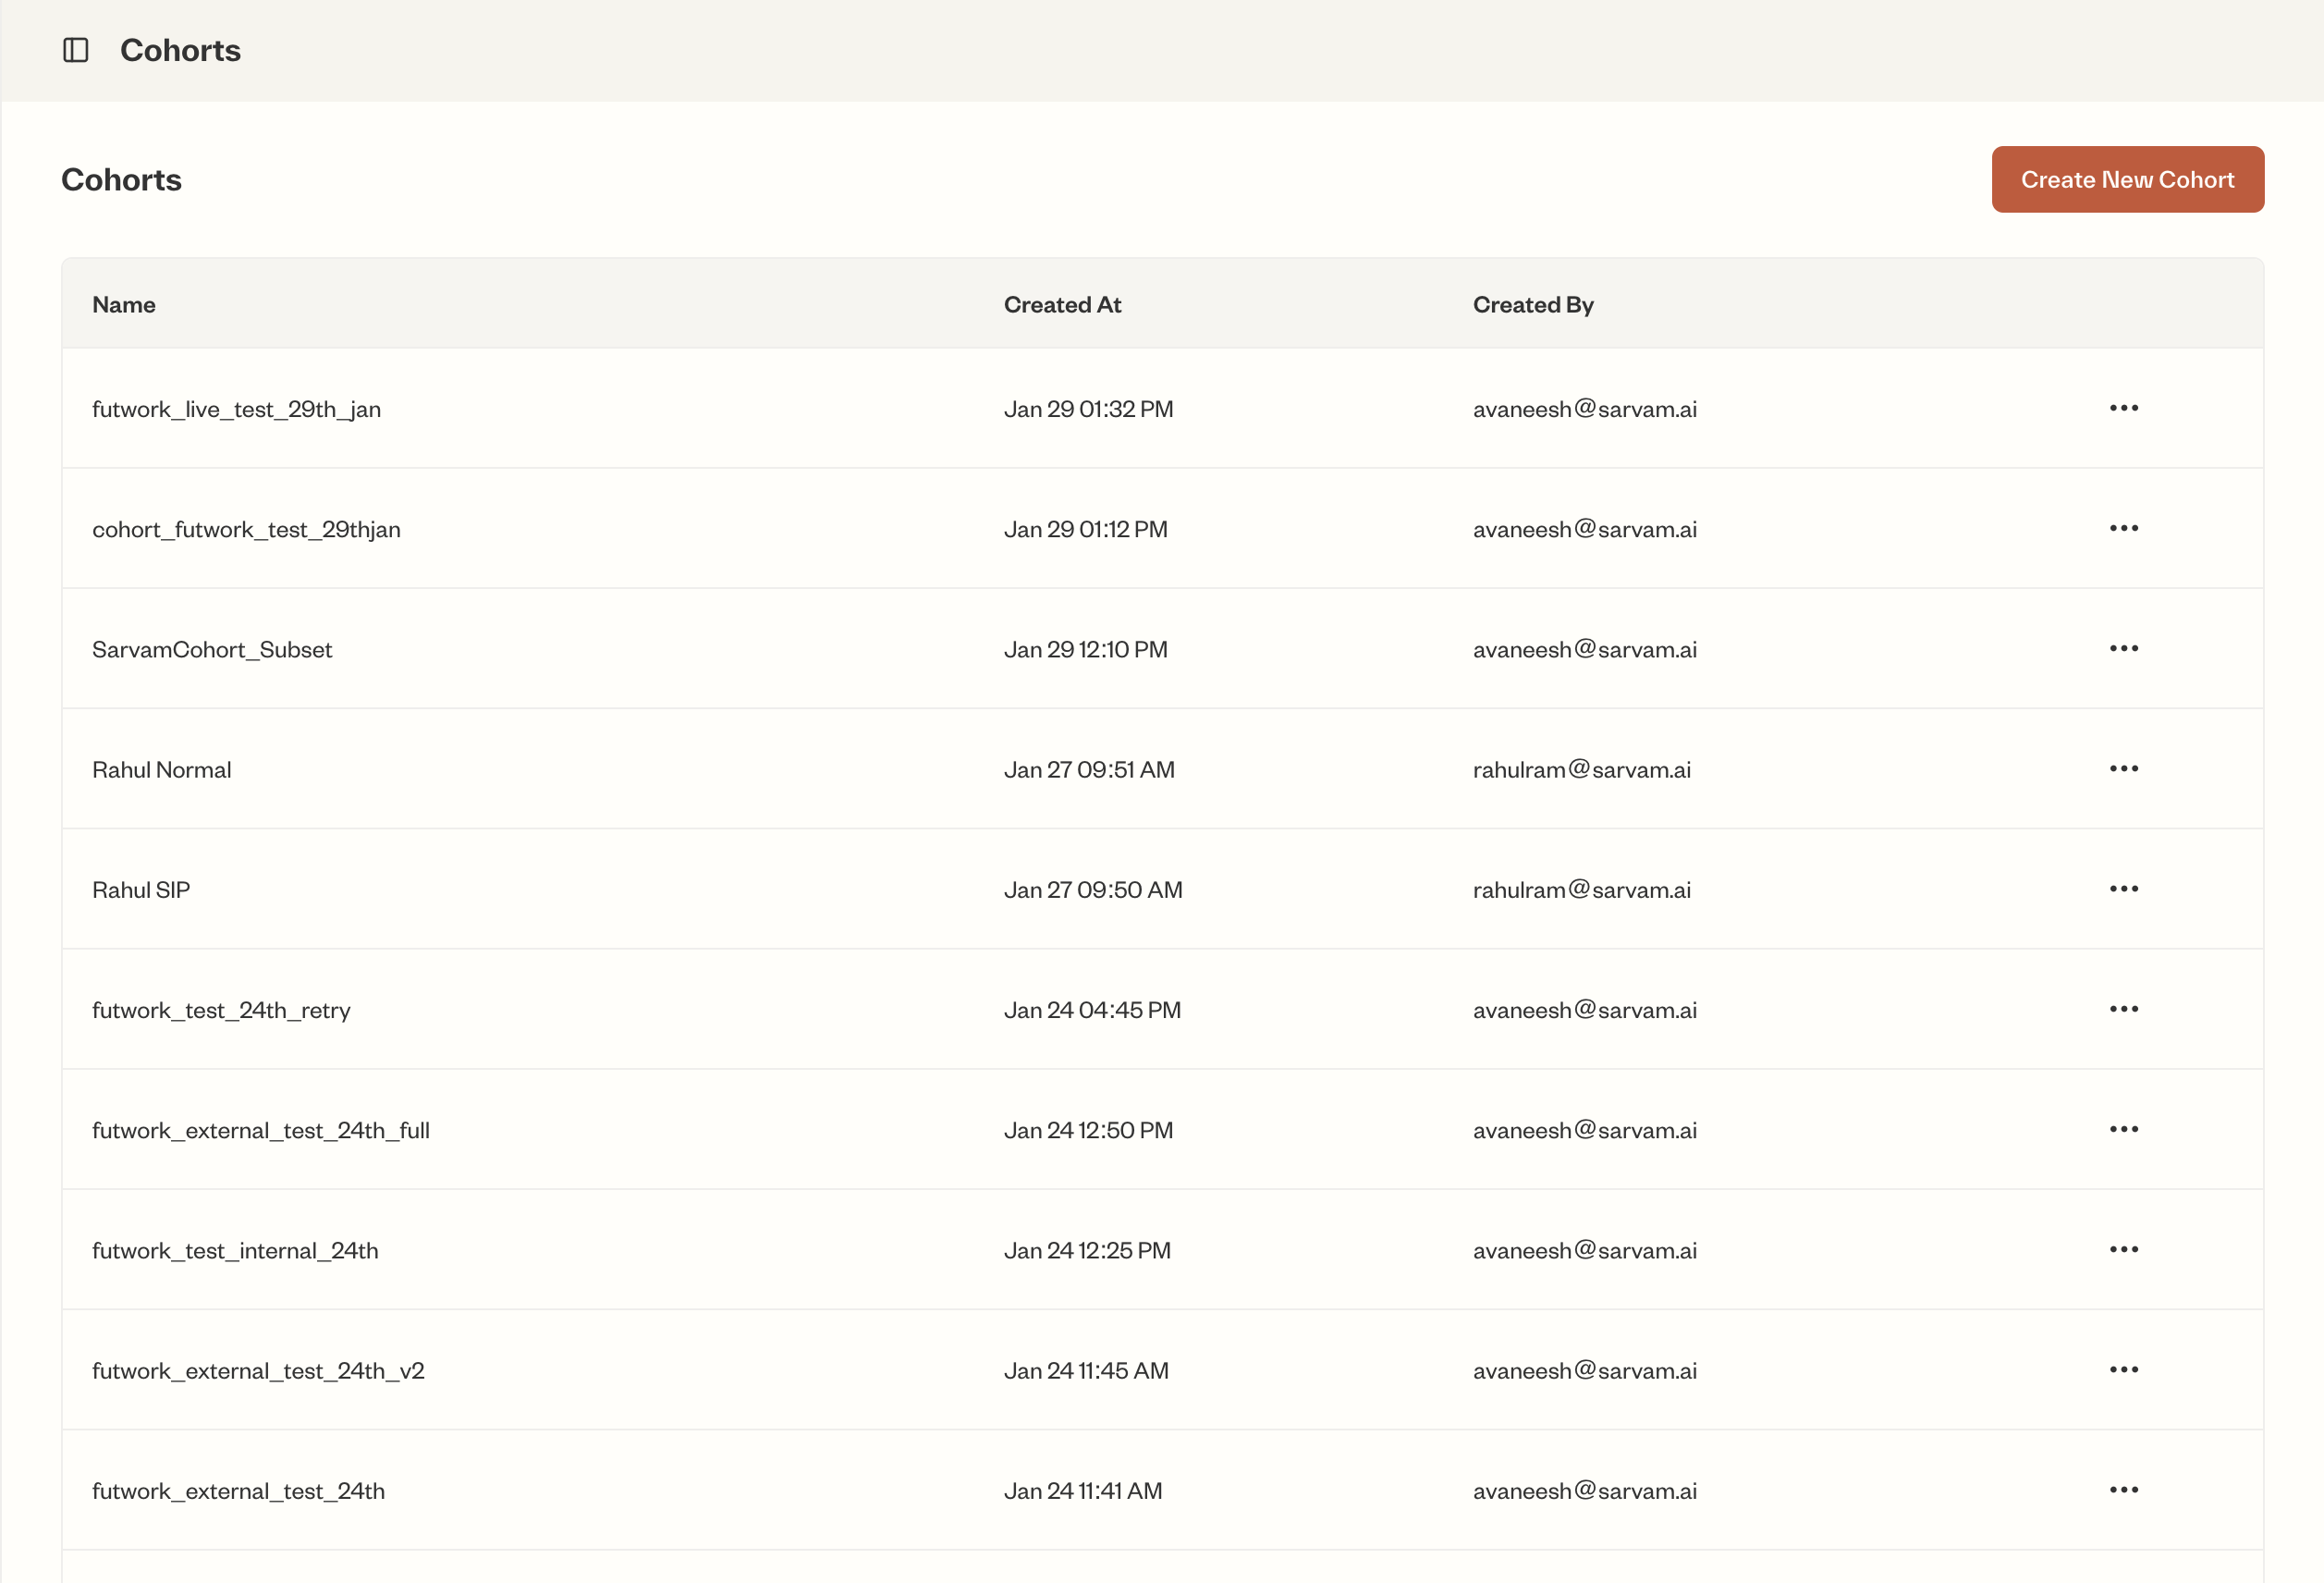This screenshot has width=2324, height=1583.
Task: Click Cohorts title in top bar
Action: pyautogui.click(x=180, y=50)
